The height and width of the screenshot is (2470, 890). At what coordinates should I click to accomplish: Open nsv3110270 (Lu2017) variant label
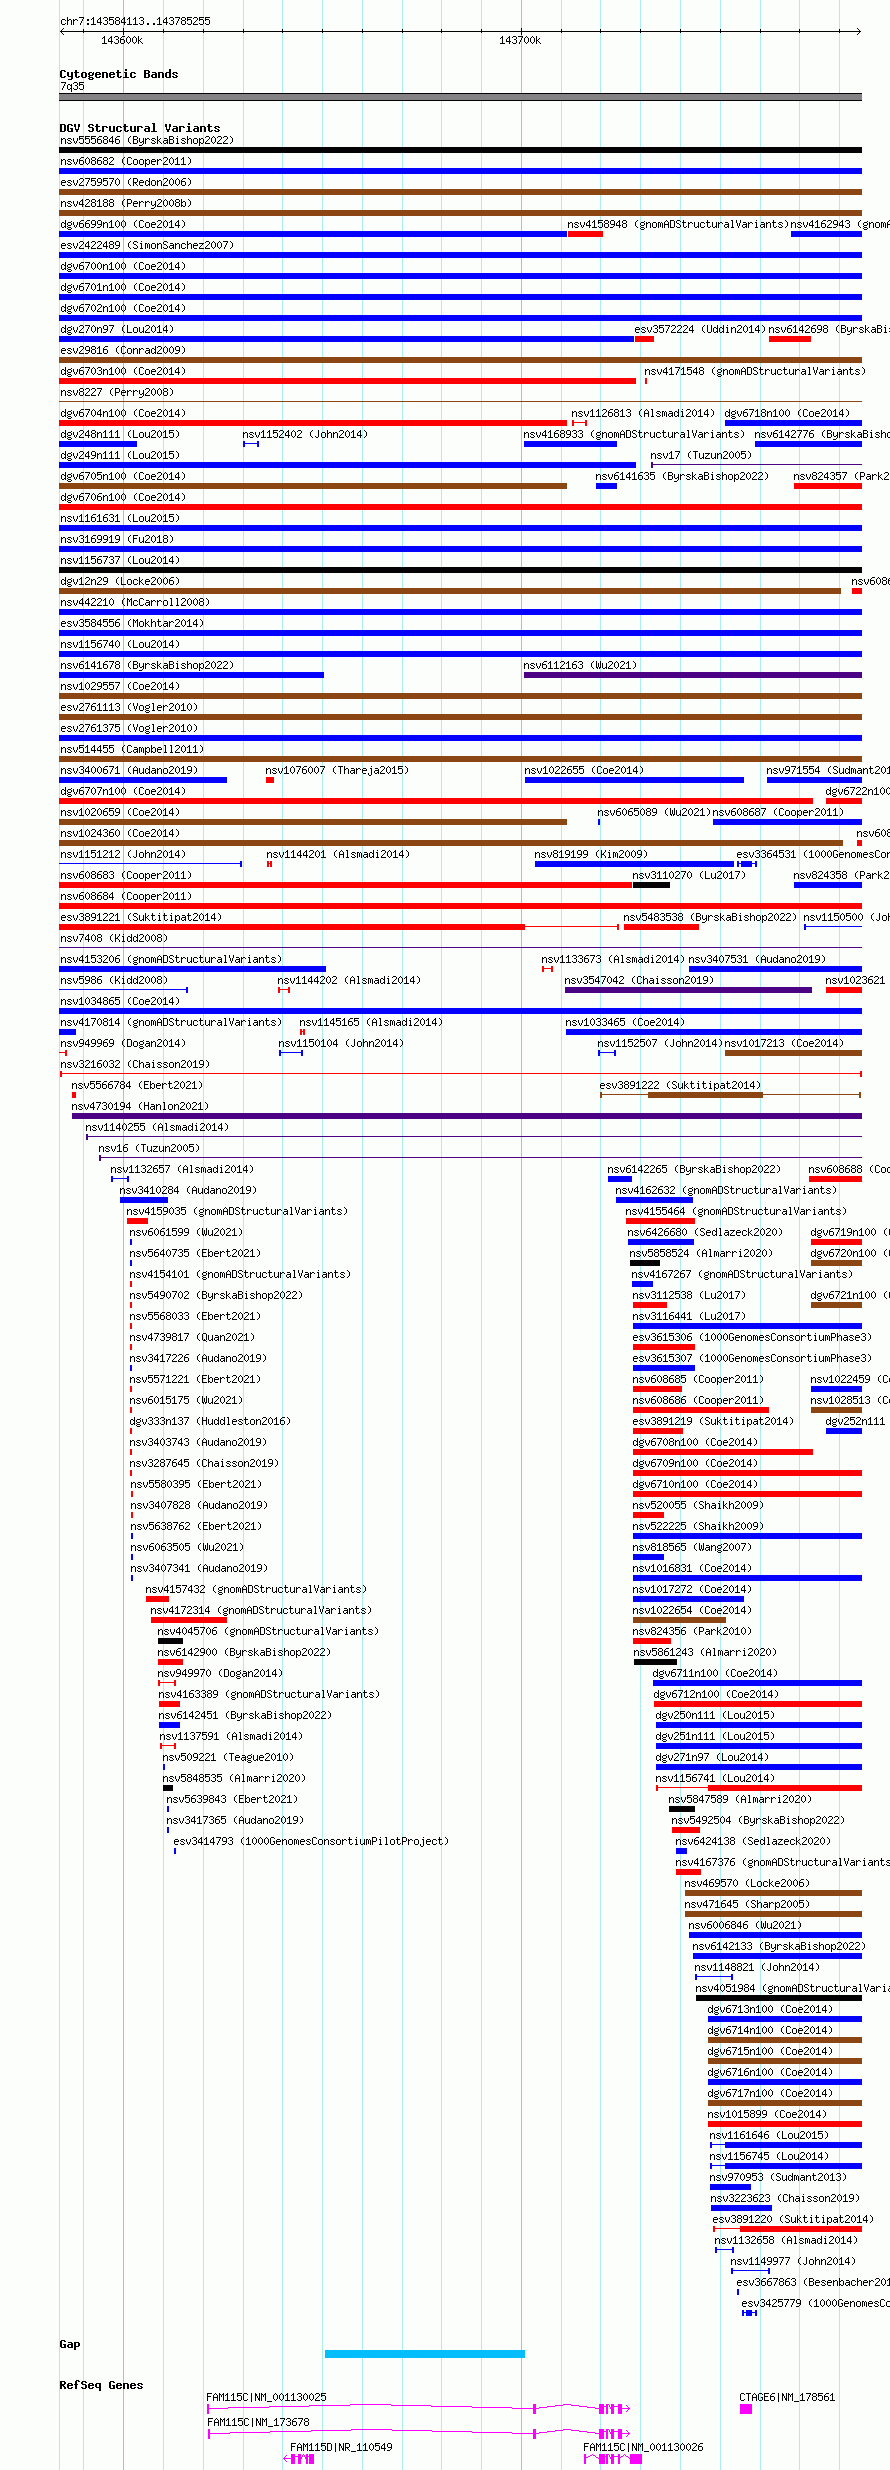click(x=689, y=875)
